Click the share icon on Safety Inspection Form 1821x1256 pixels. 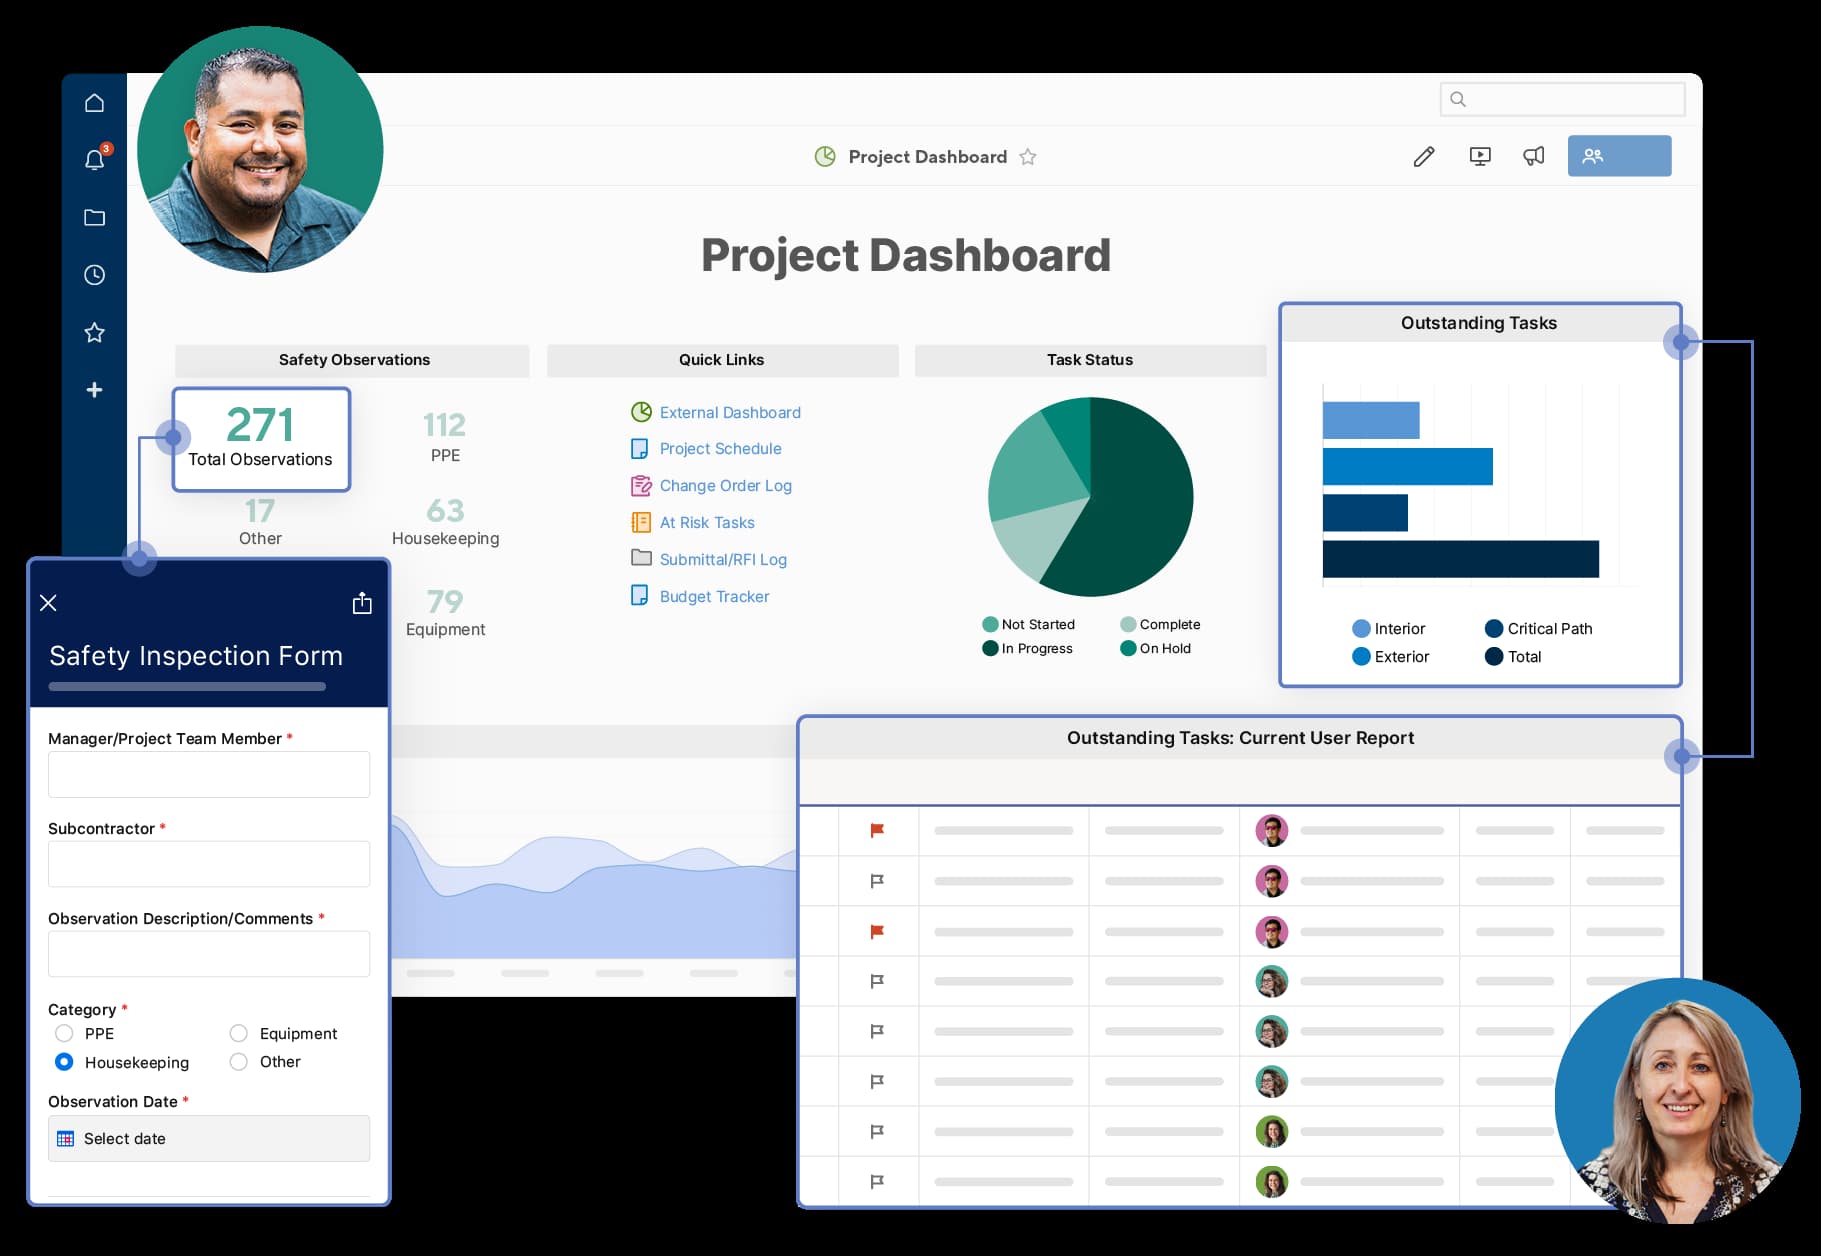point(361,602)
